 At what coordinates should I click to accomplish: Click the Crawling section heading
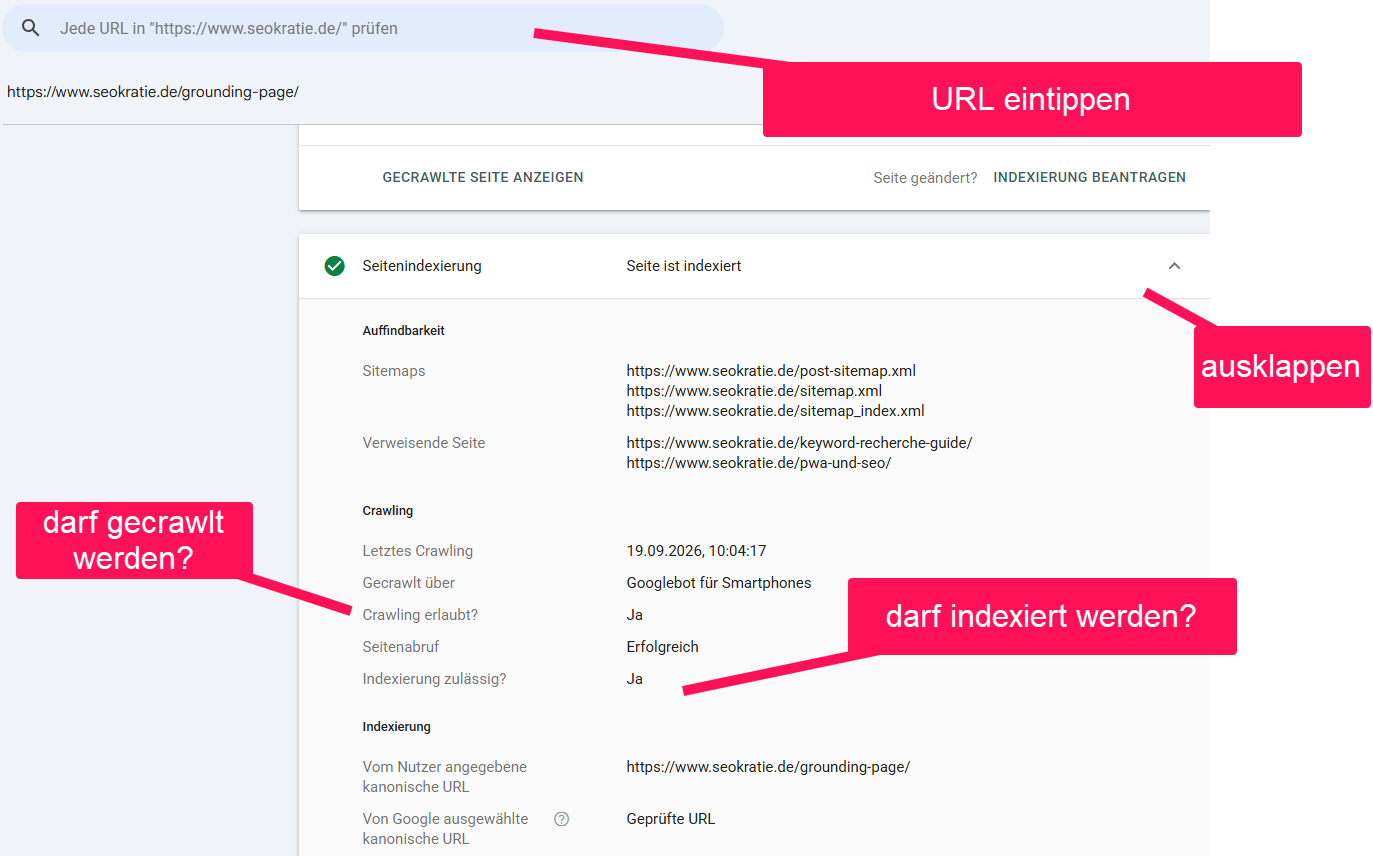[387, 511]
